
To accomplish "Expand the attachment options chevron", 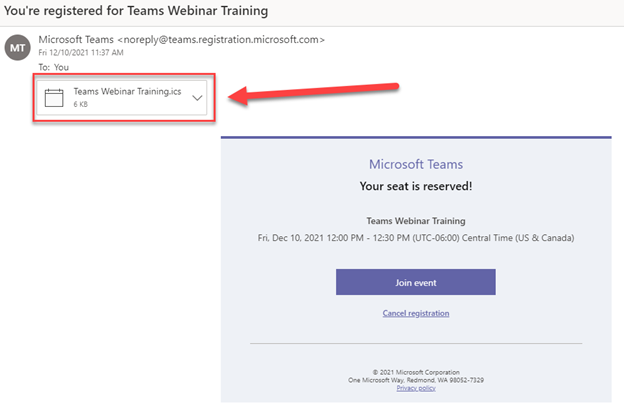I will click(x=197, y=97).
